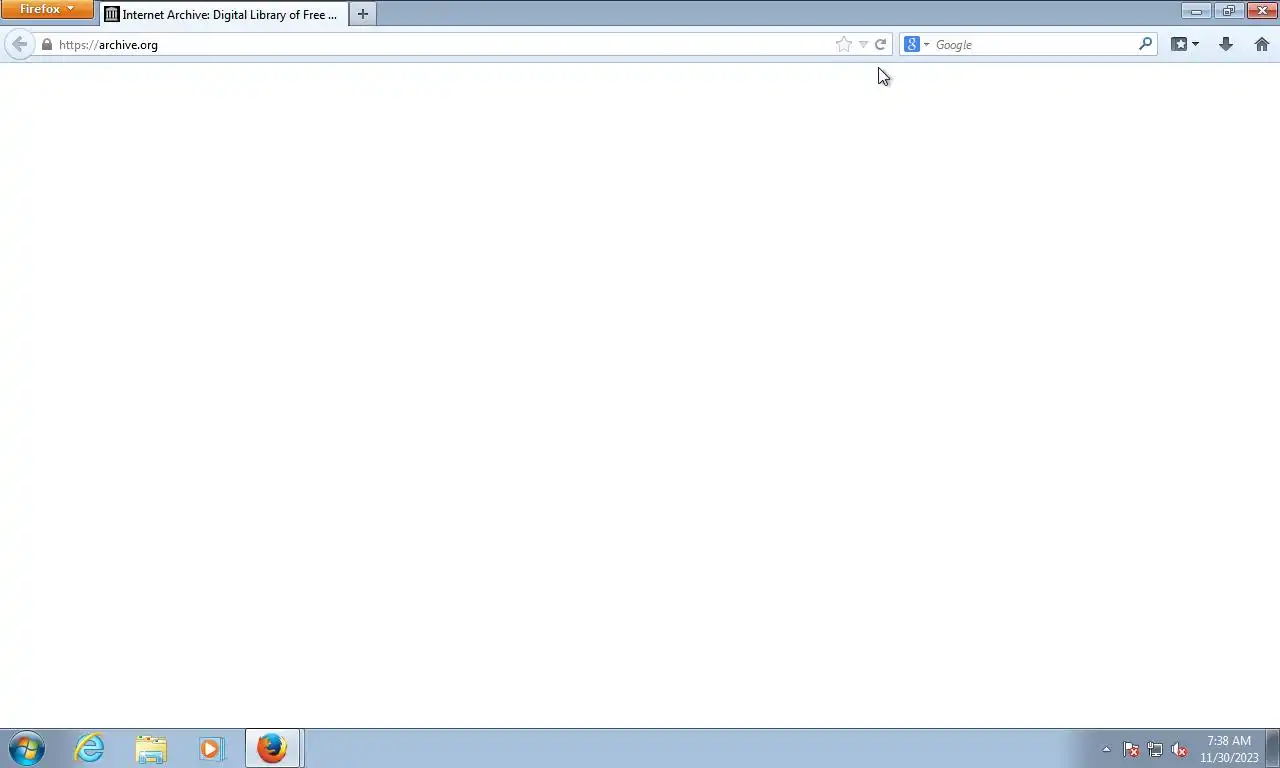Open the URL history dropdown arrow
The image size is (1280, 768).
coord(863,45)
